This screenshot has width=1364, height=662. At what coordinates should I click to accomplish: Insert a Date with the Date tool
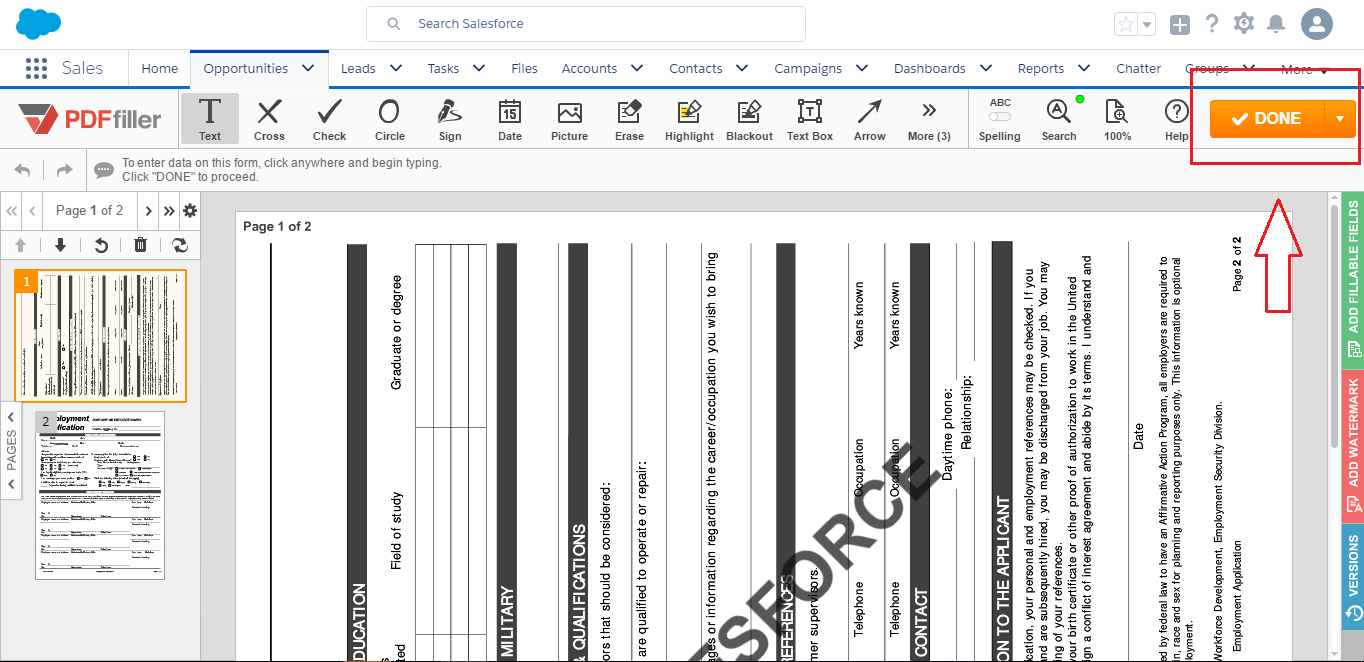(510, 118)
